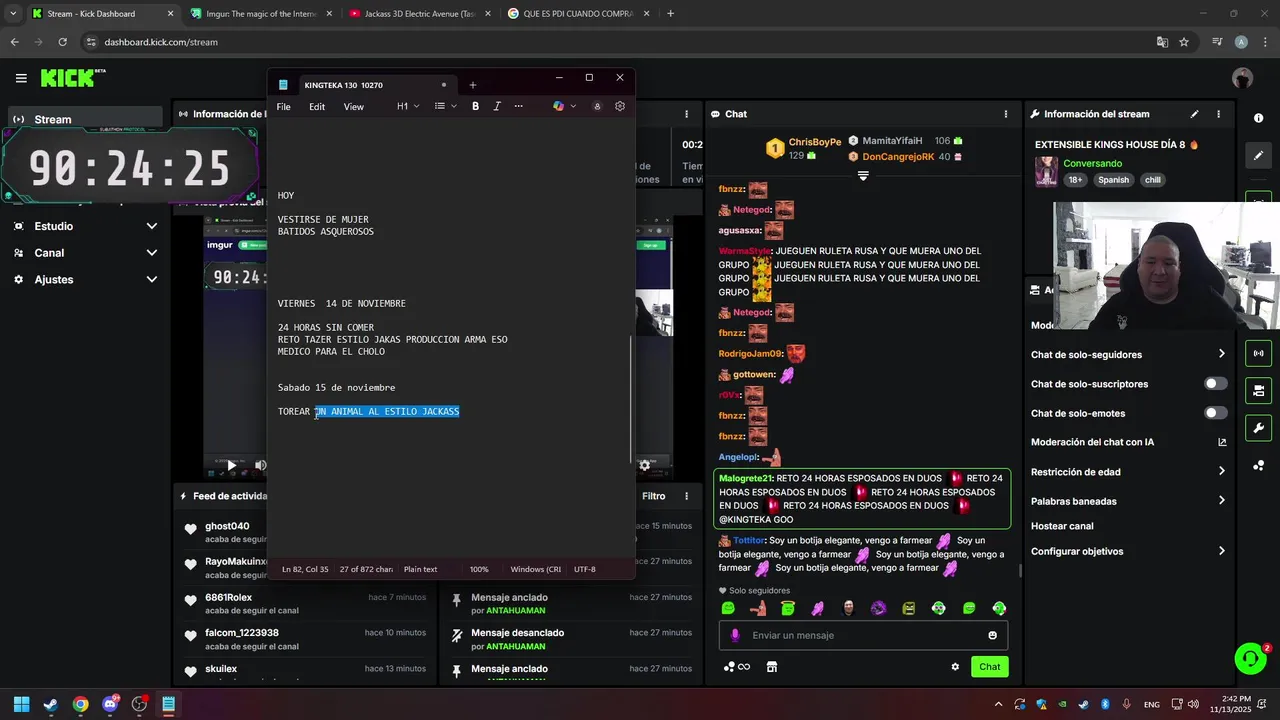Click the green Chat send button
Screen dimensions: 1280x720
coord(989,667)
